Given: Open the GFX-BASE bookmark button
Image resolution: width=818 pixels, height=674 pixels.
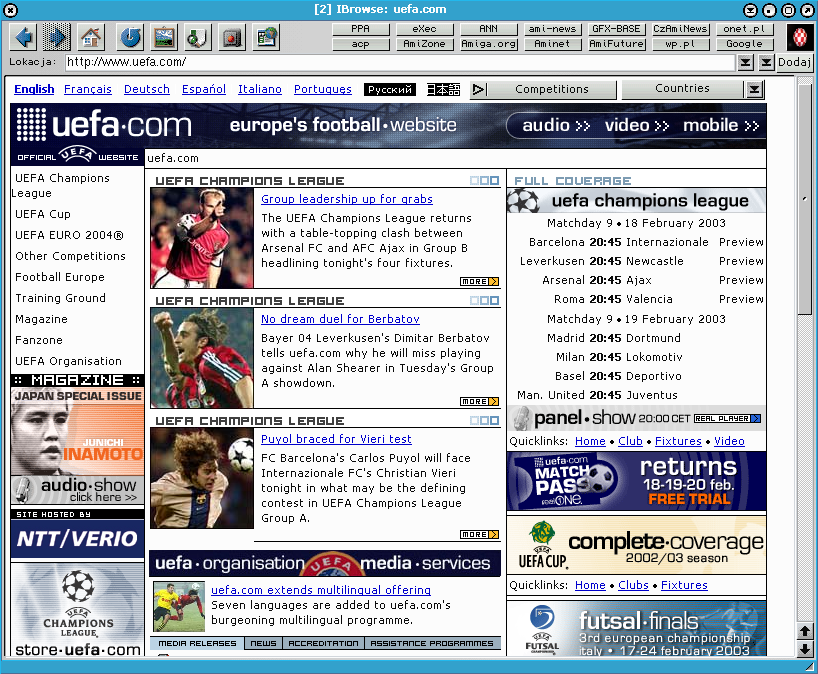Looking at the screenshot, I should pyautogui.click(x=617, y=29).
